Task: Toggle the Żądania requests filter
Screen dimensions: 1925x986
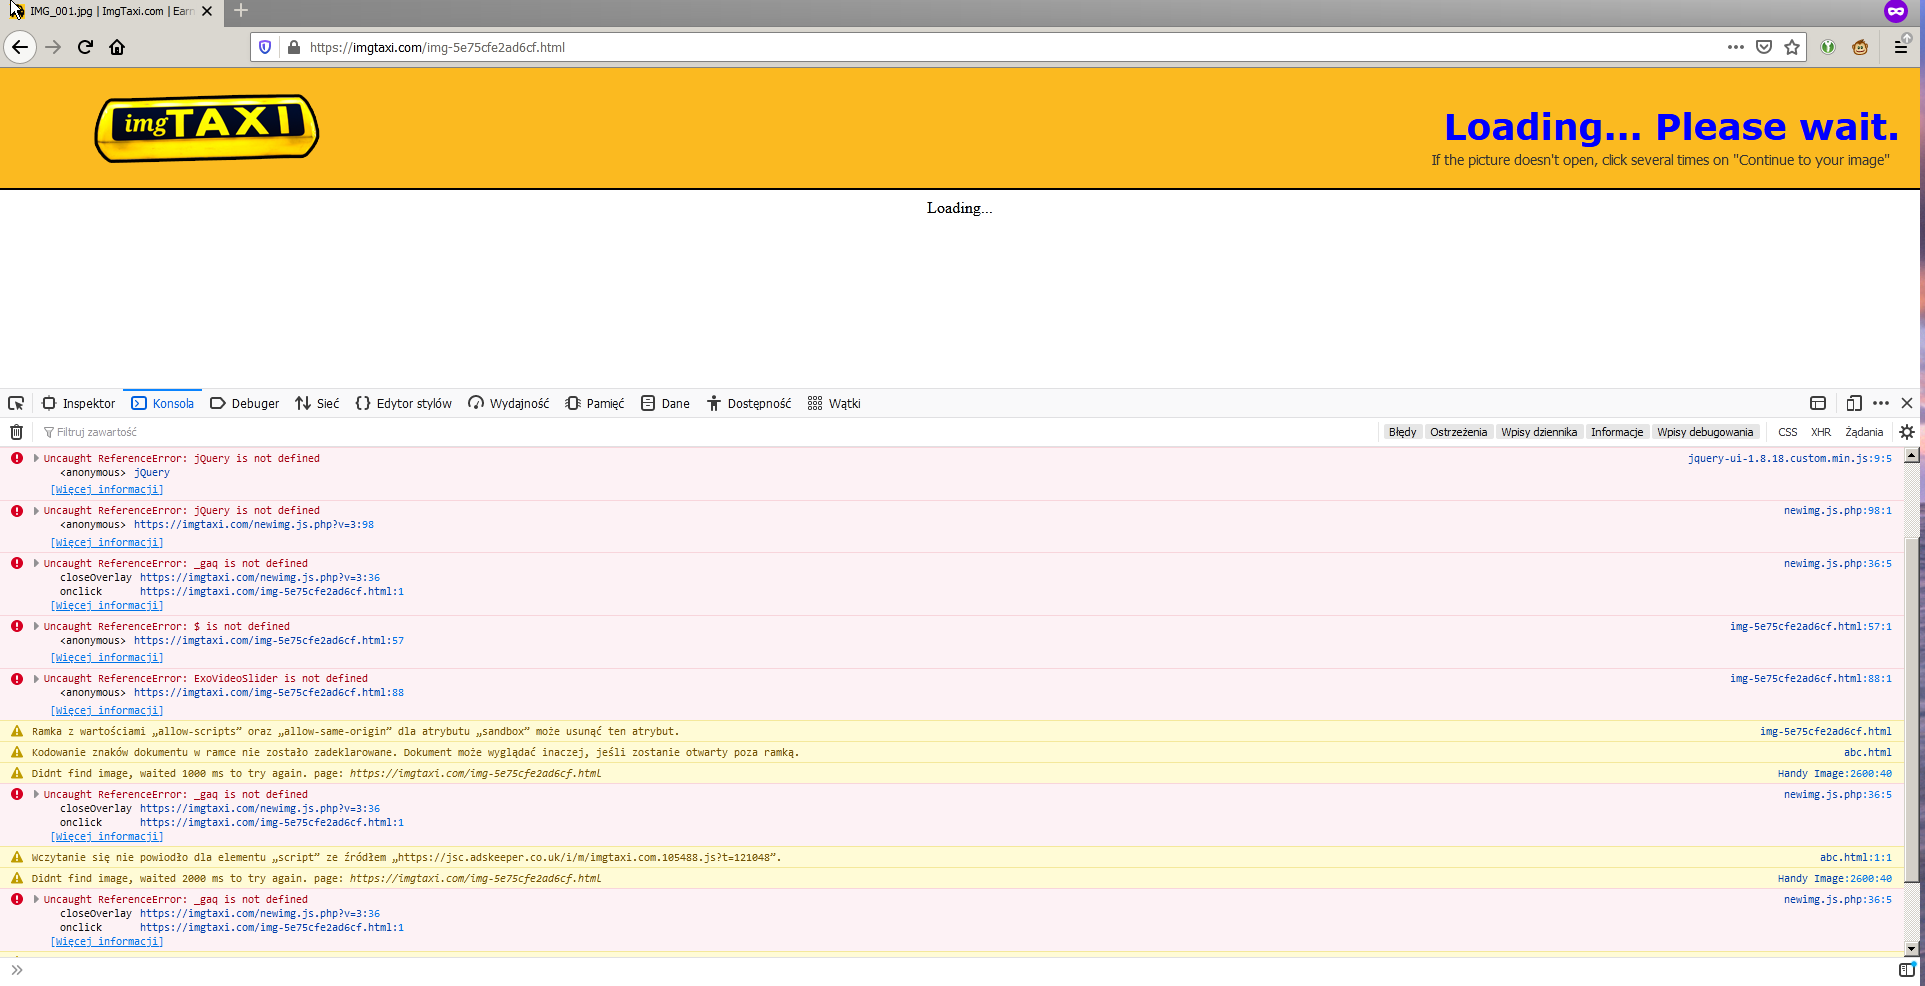Action: [x=1864, y=432]
